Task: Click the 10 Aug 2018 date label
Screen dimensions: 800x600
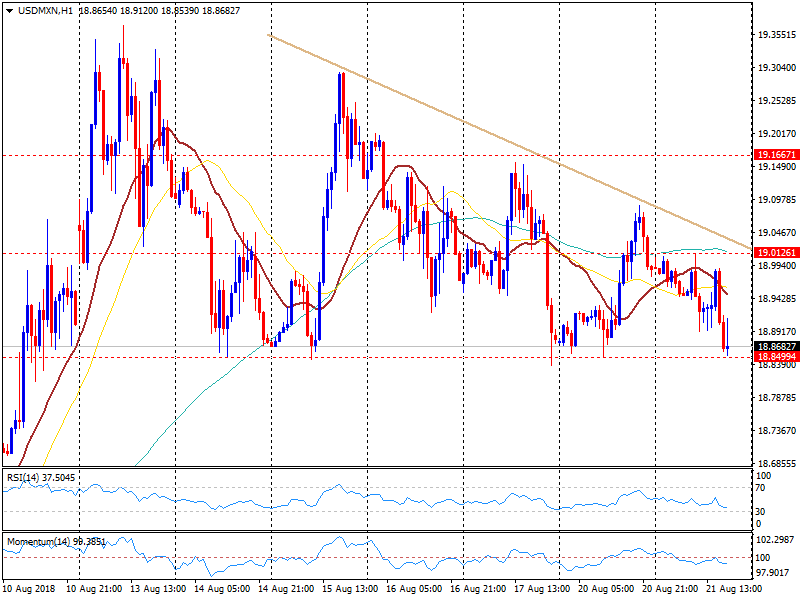Action: click(29, 589)
